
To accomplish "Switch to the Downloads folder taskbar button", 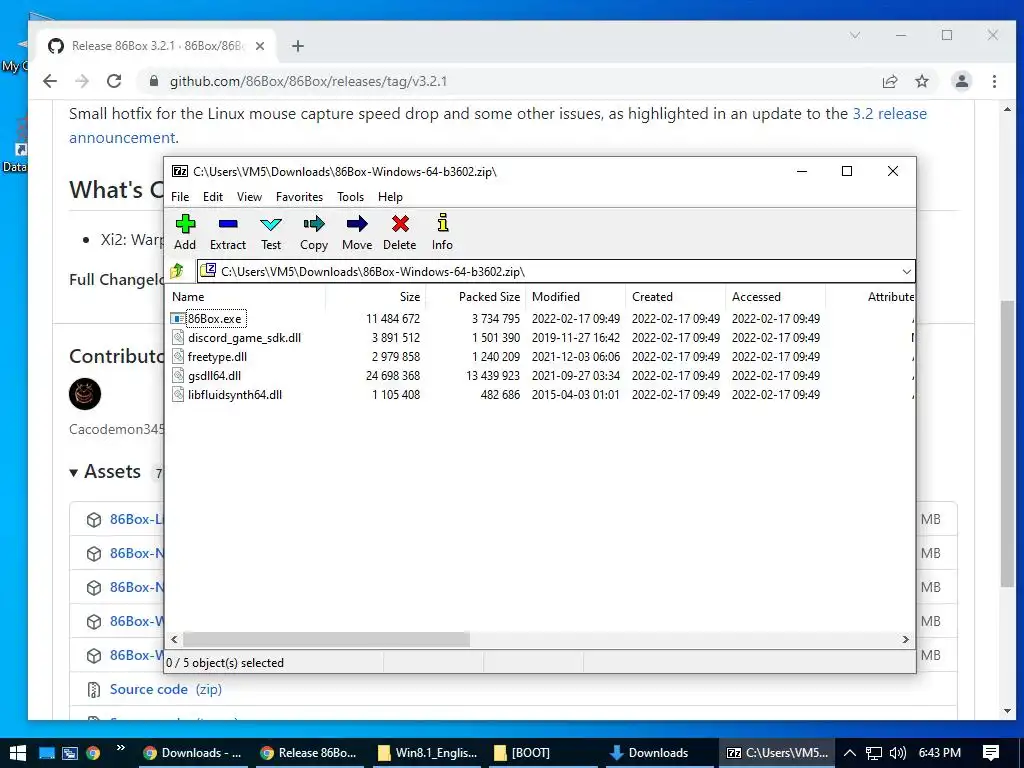I will [x=660, y=753].
